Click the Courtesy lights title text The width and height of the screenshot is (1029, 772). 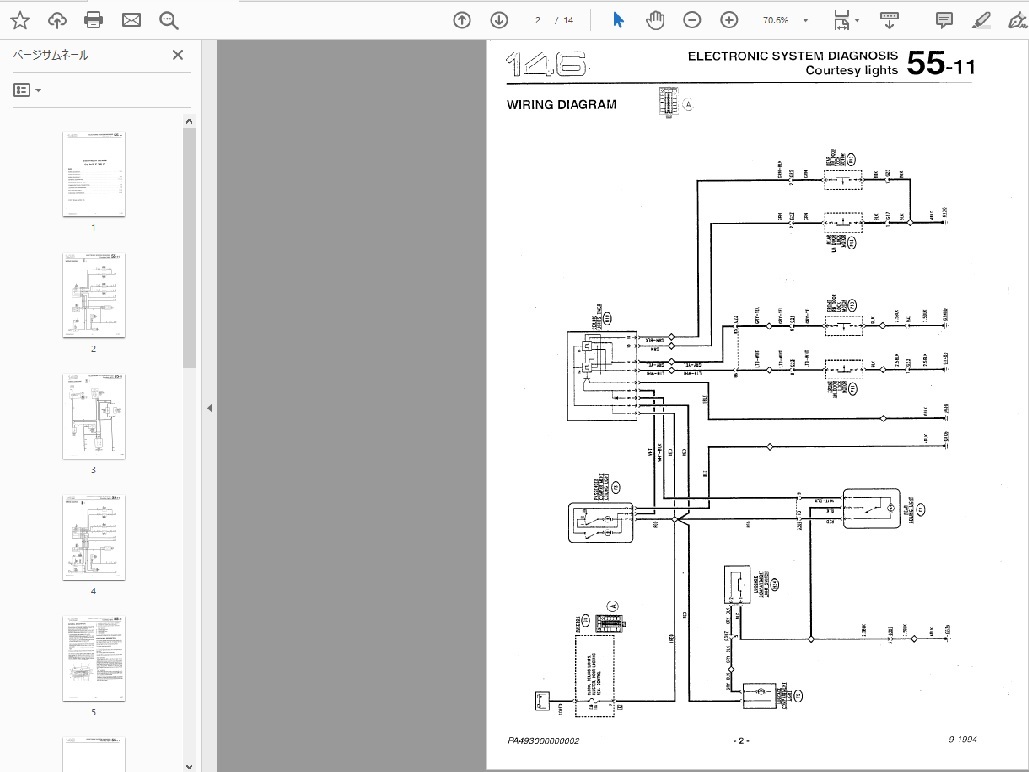(851, 70)
